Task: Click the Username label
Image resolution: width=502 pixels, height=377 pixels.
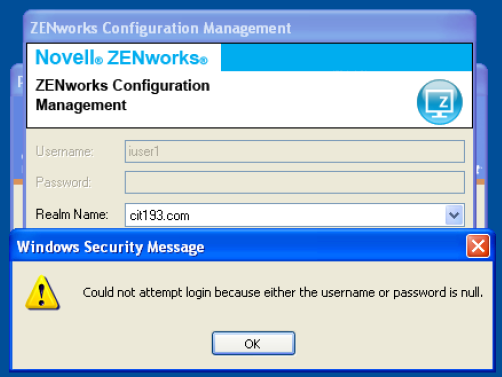Action: tap(65, 151)
